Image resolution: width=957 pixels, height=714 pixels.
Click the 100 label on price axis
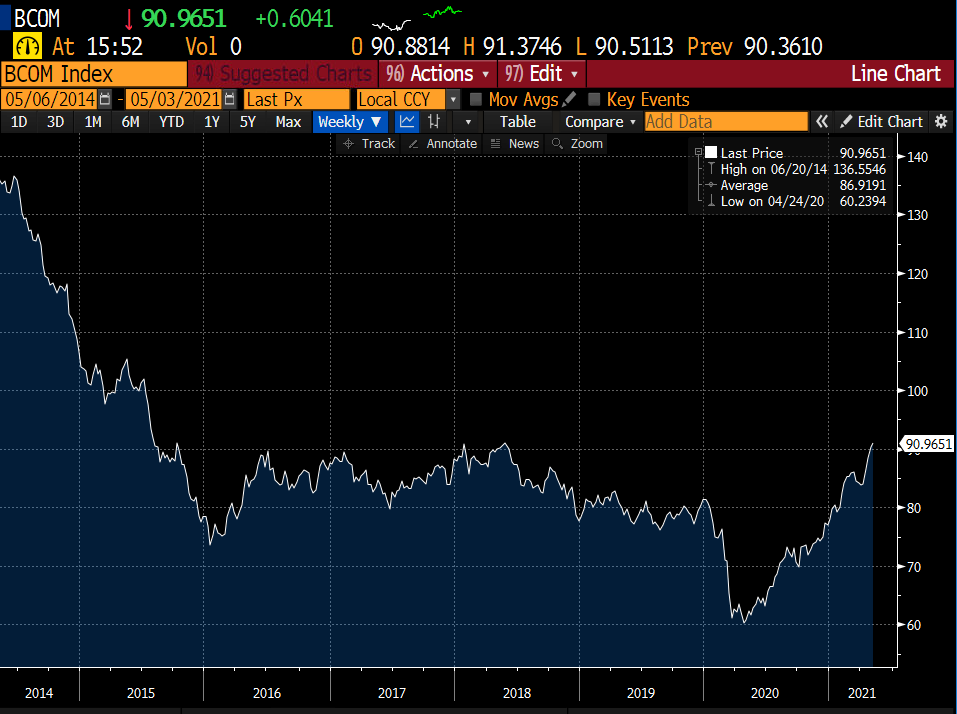click(x=917, y=391)
